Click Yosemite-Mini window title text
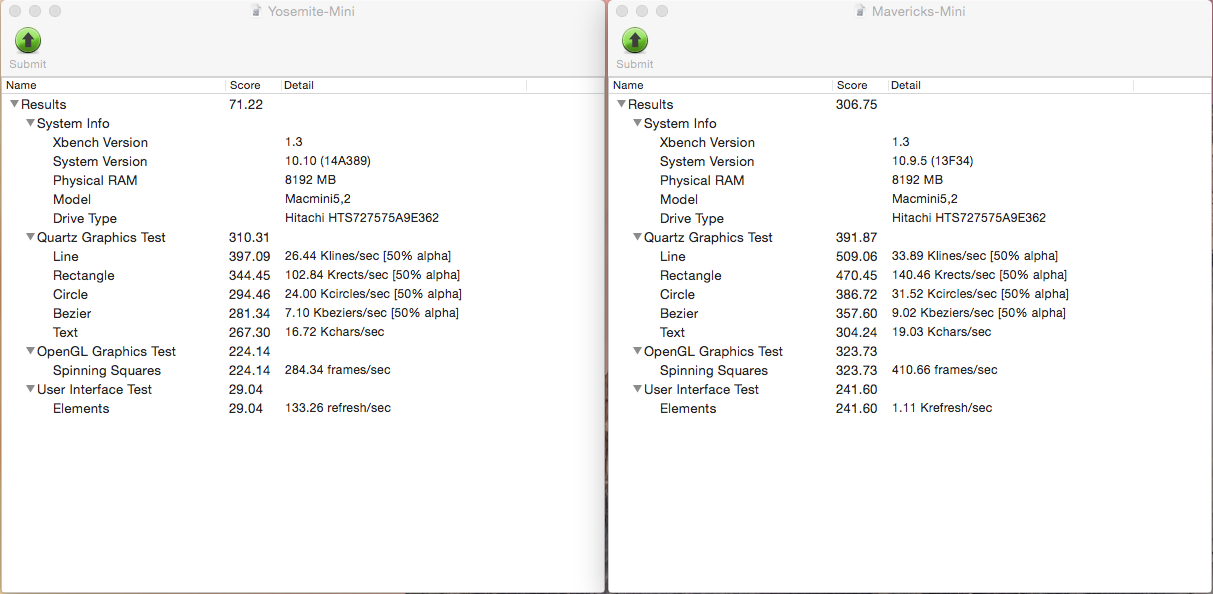1213x594 pixels. tap(311, 11)
